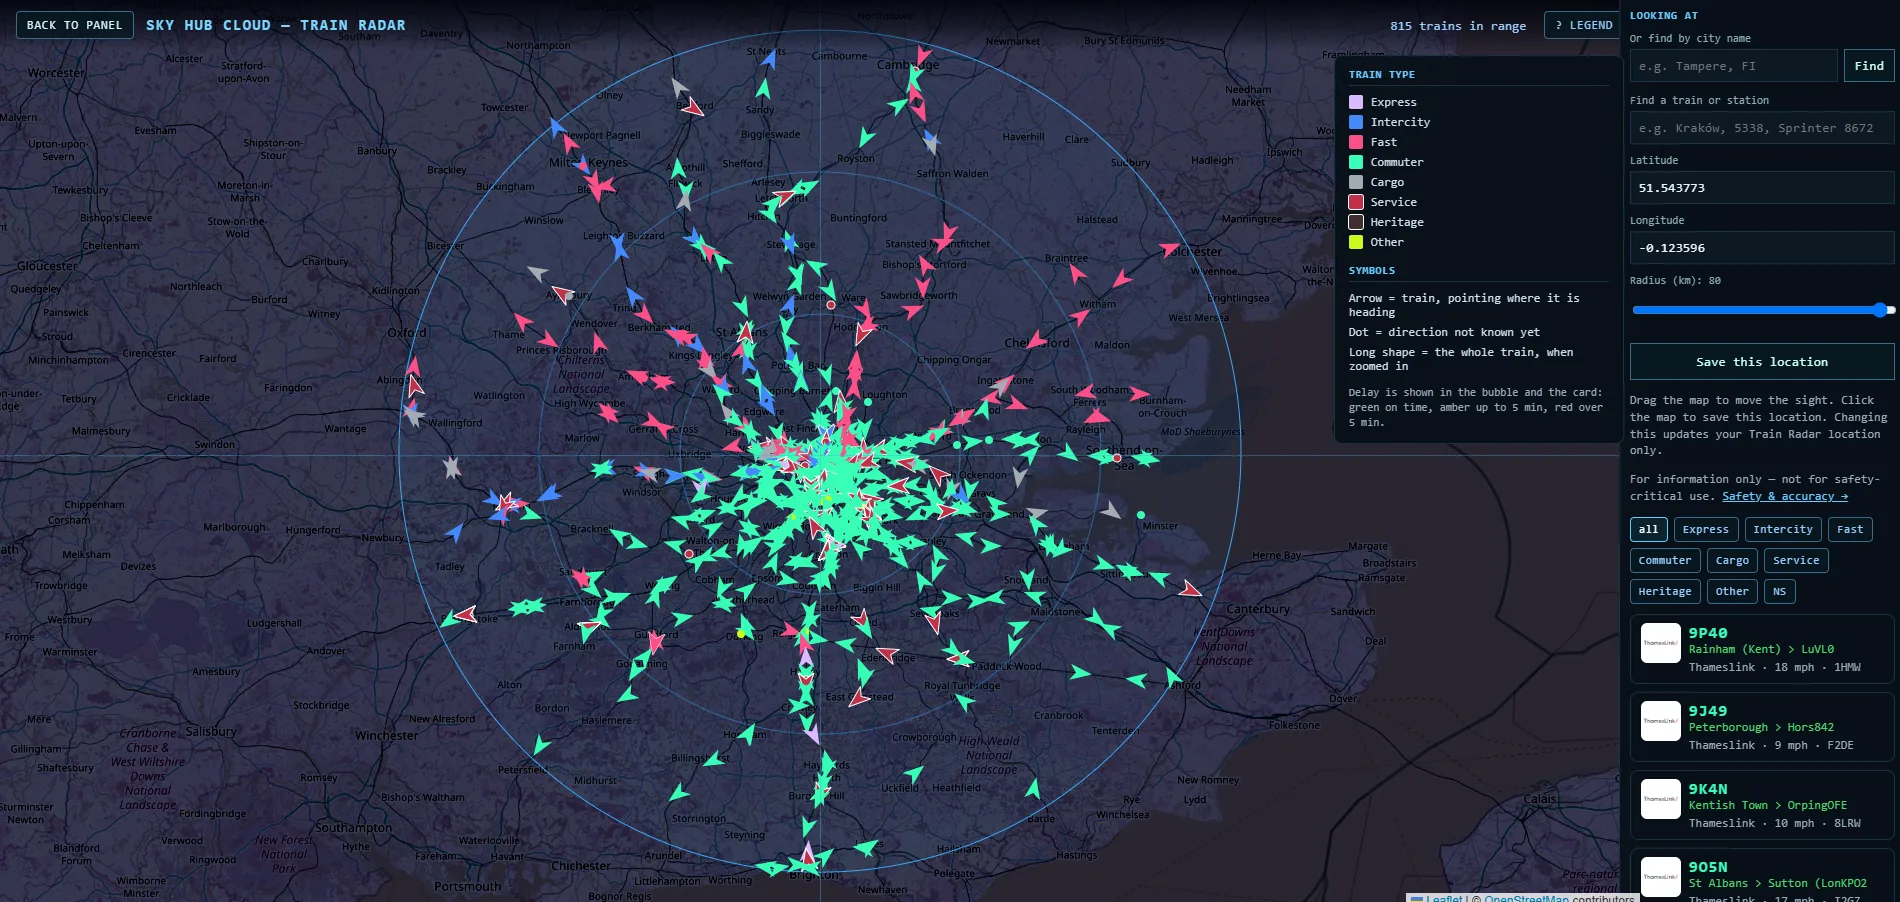
Task: Toggle the Express filter chip
Action: coord(1705,530)
